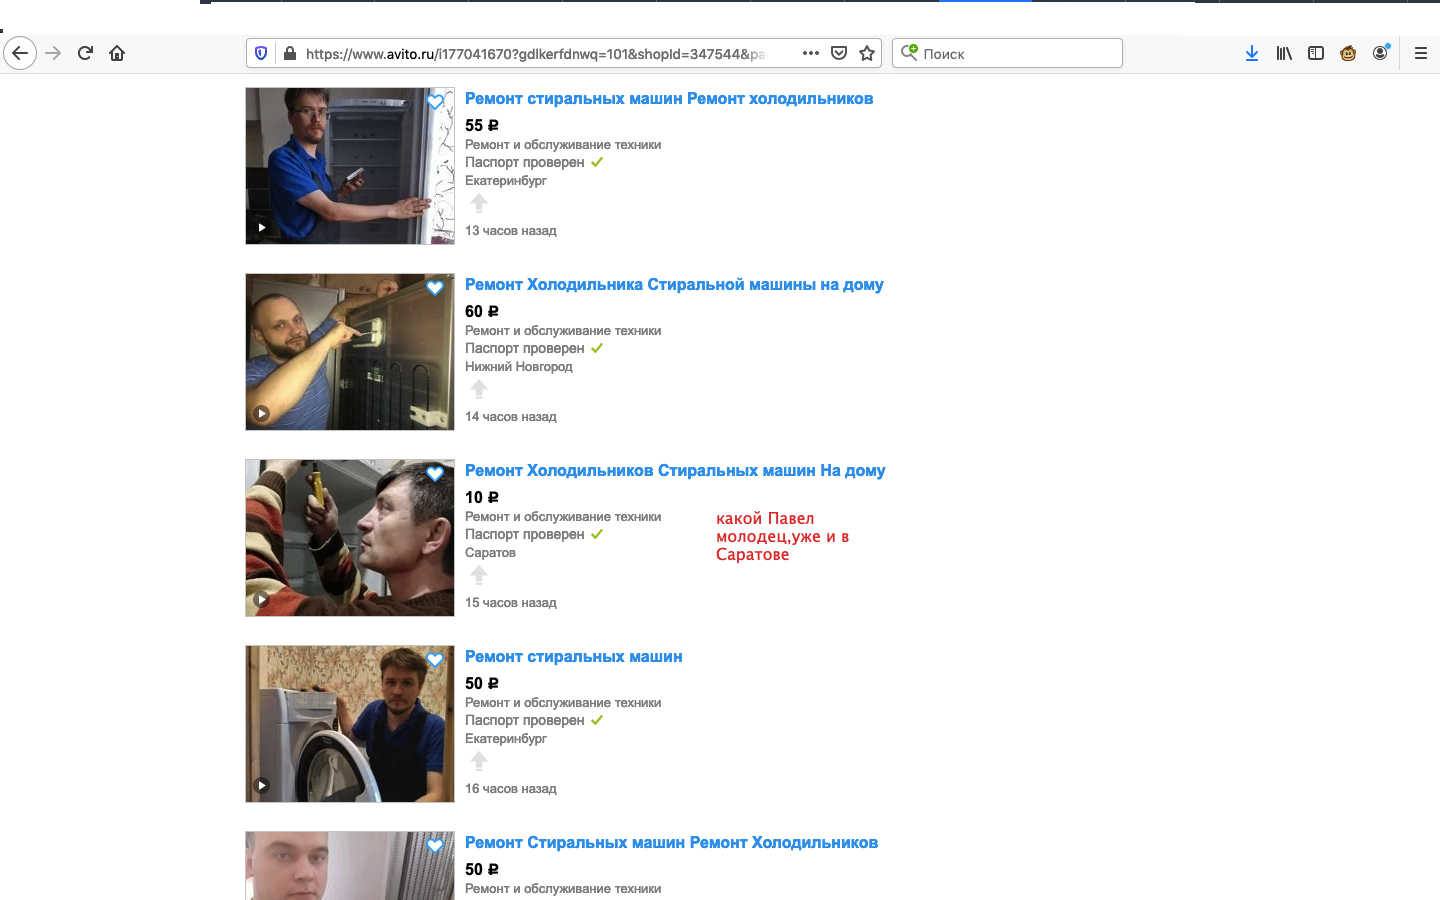
Task: Click the raise arrow for 13 часов назад listing
Action: [479, 203]
